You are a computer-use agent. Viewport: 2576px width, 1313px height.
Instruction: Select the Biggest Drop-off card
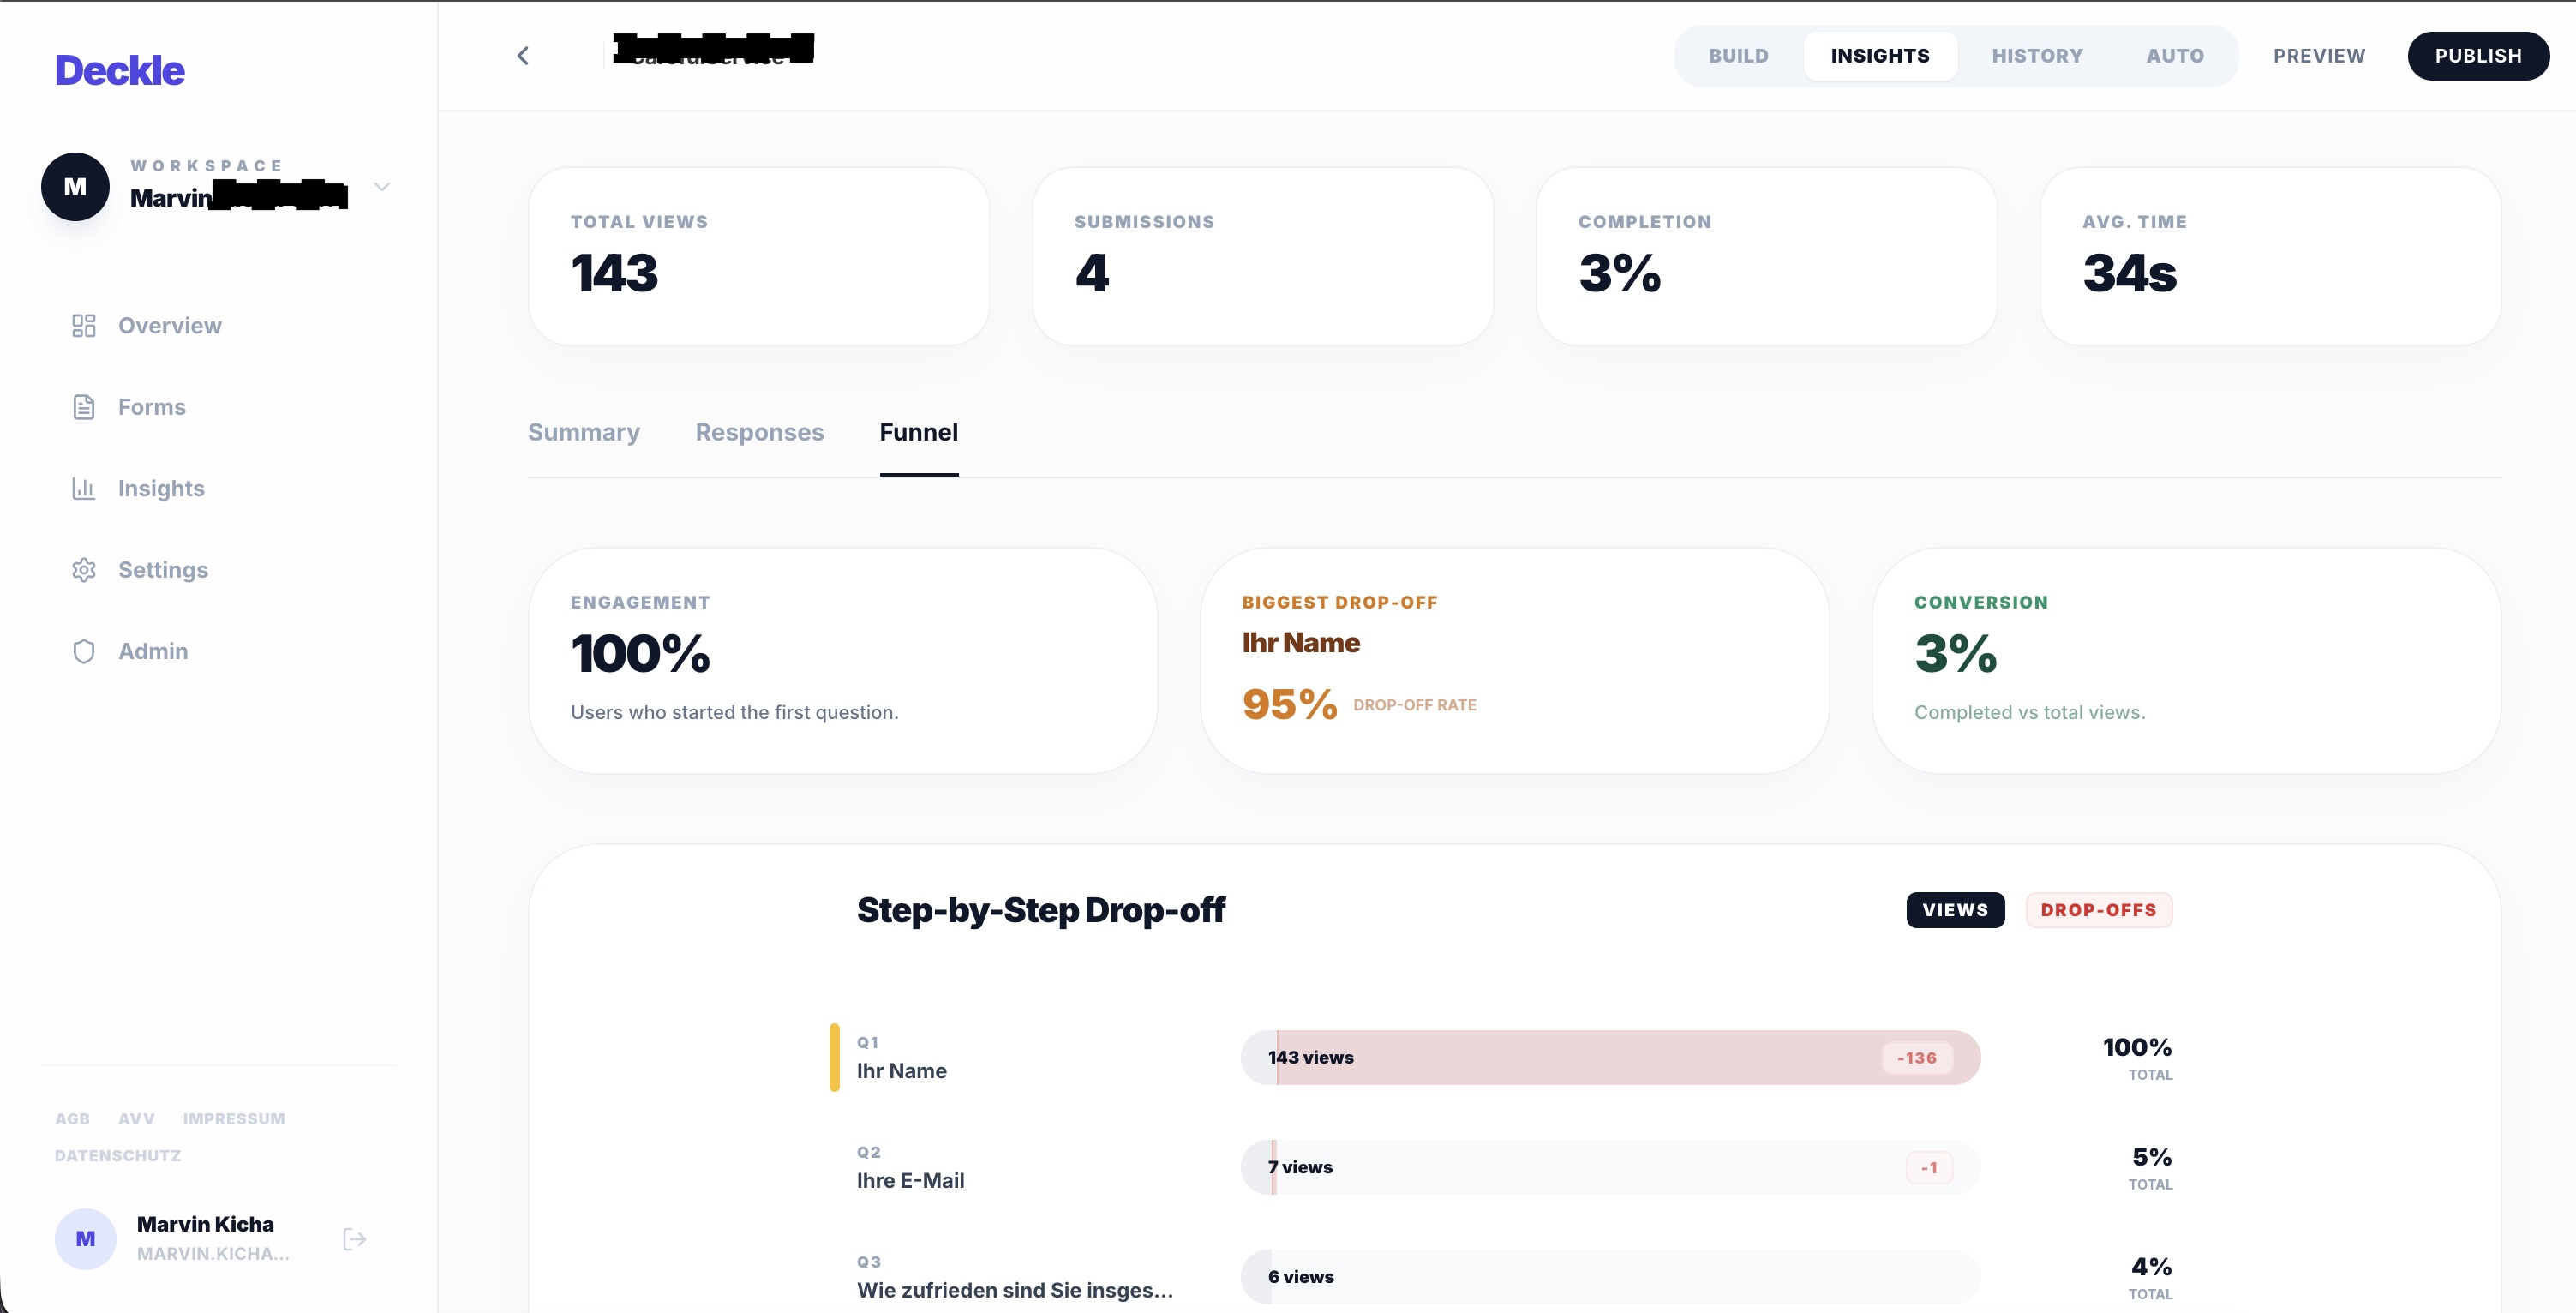coord(1514,660)
